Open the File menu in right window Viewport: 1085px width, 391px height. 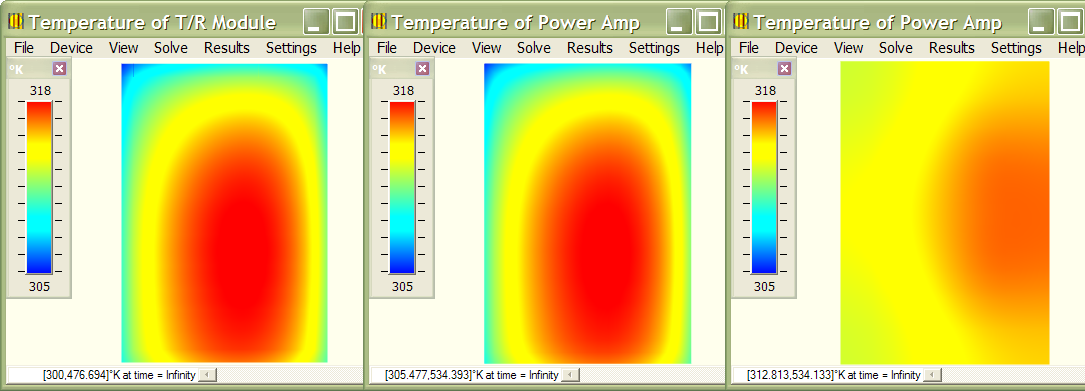tap(749, 48)
